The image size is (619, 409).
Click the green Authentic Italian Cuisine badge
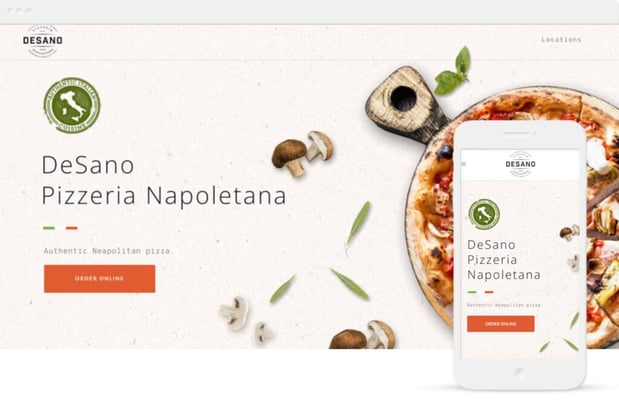tap(72, 105)
